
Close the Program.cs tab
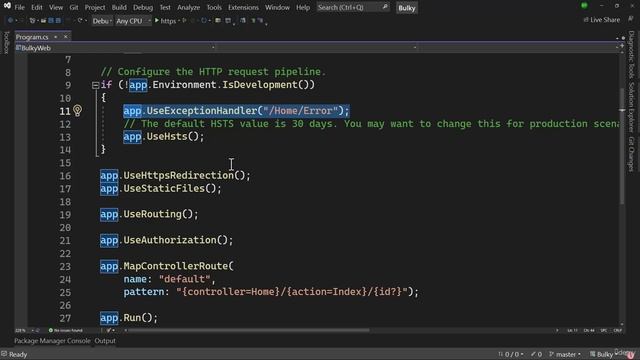click(x=65, y=37)
